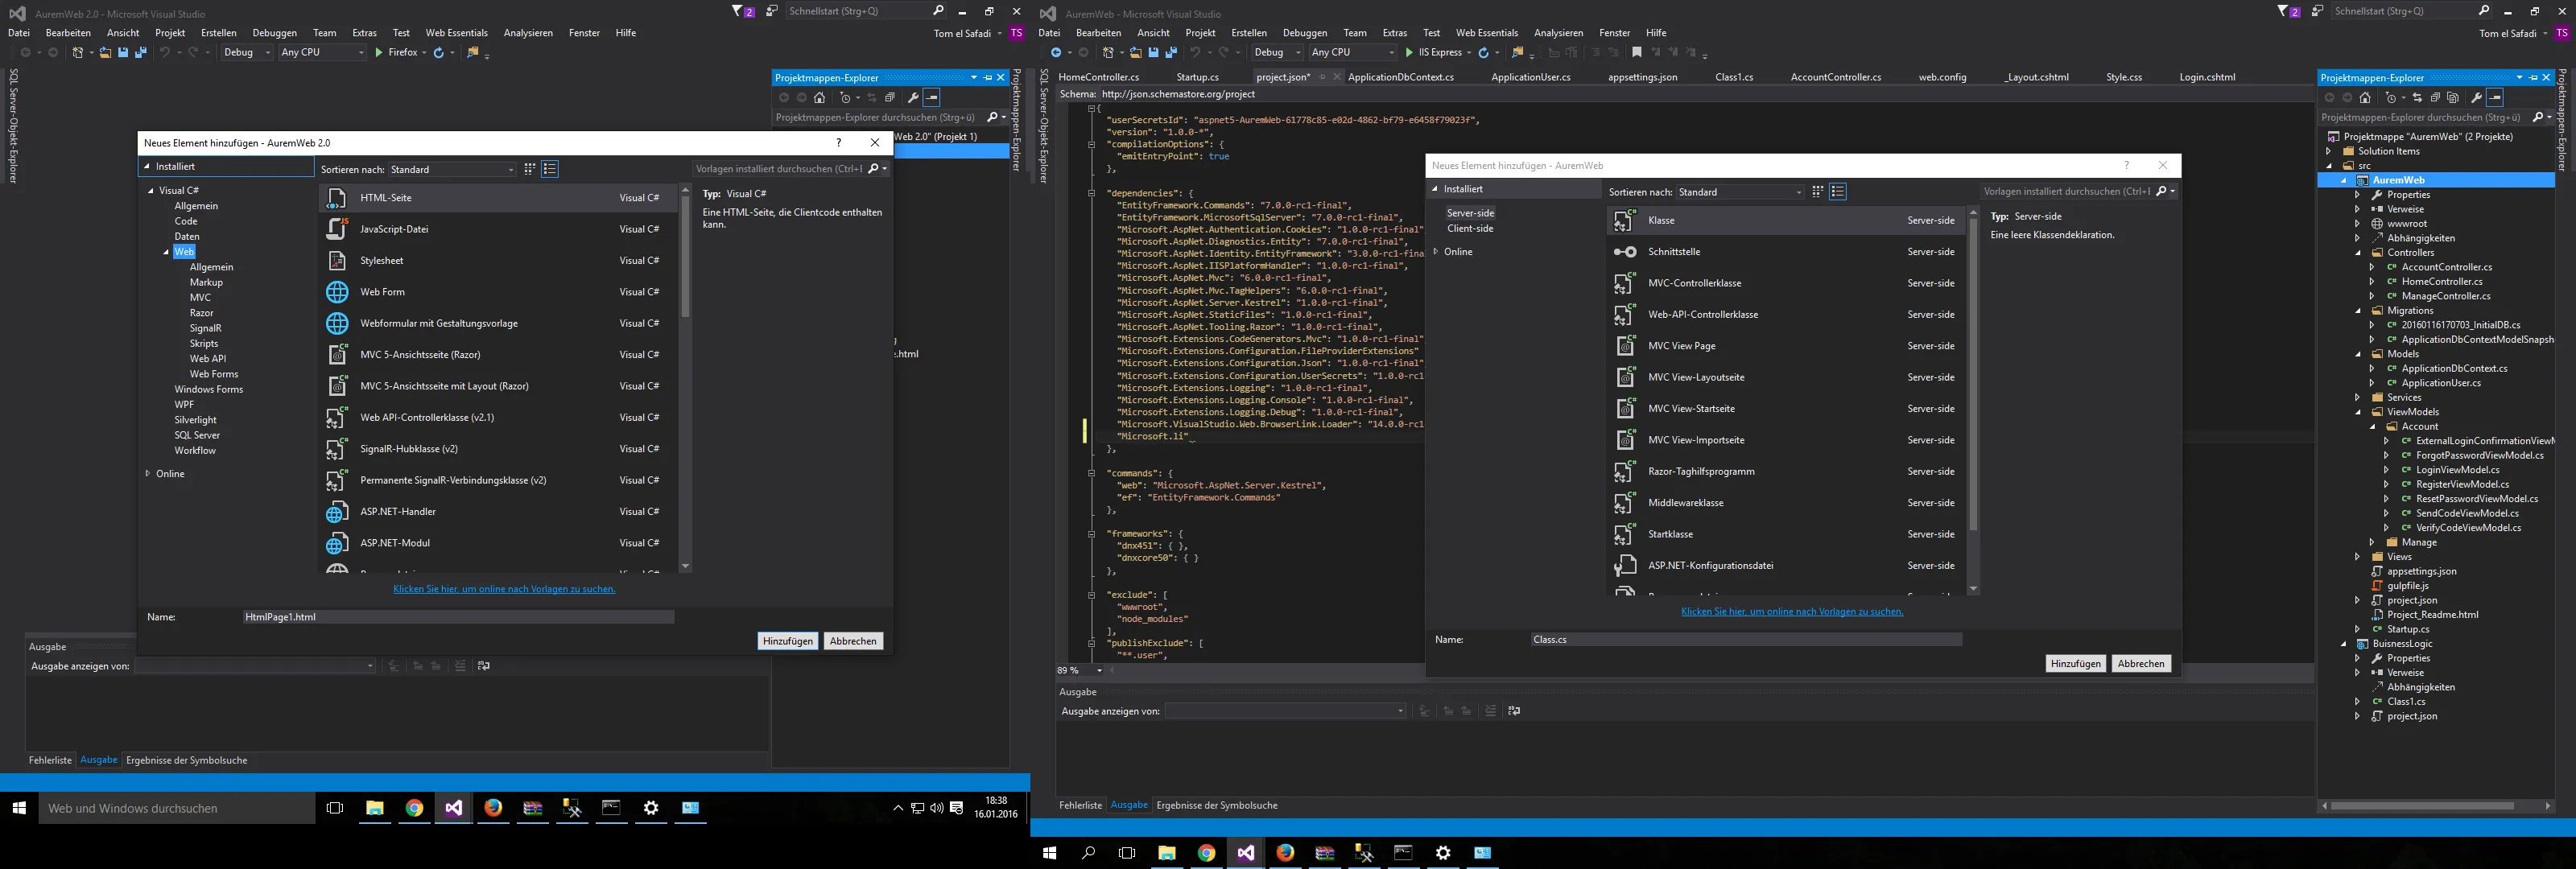Toggle pin on the project.json tab
2576x869 pixels.
click(x=1322, y=77)
